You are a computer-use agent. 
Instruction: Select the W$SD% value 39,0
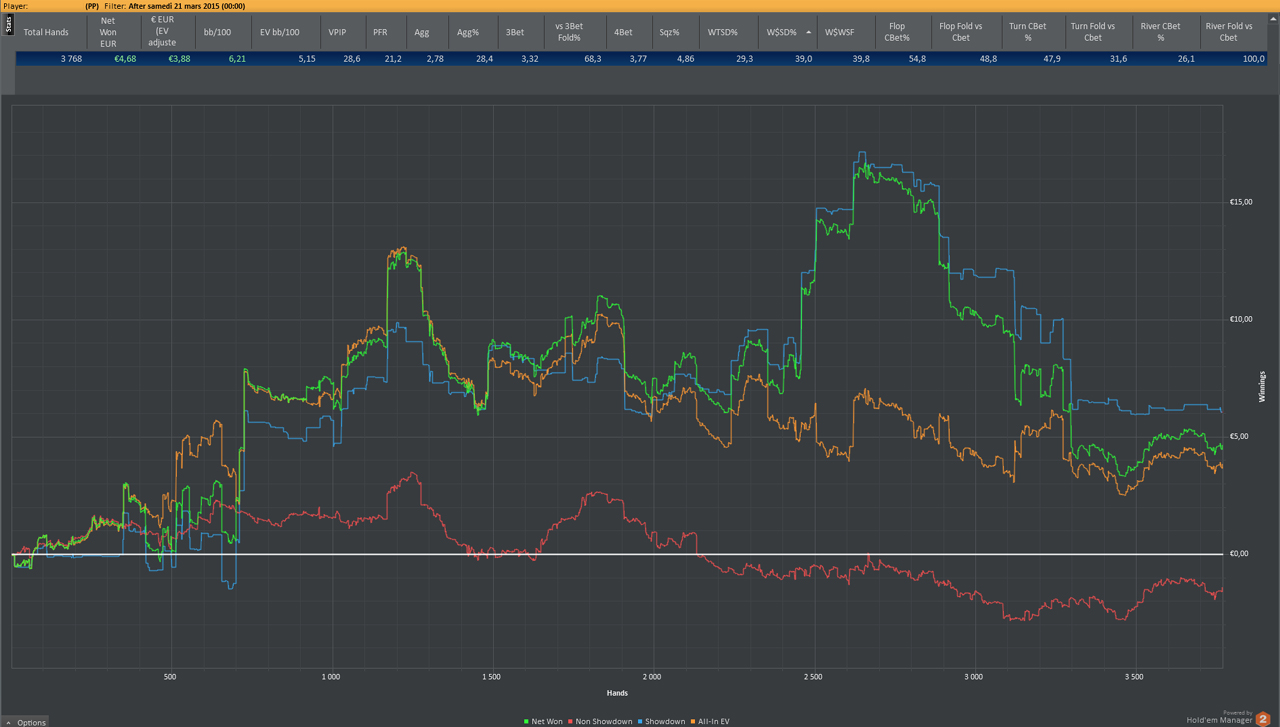coord(803,59)
